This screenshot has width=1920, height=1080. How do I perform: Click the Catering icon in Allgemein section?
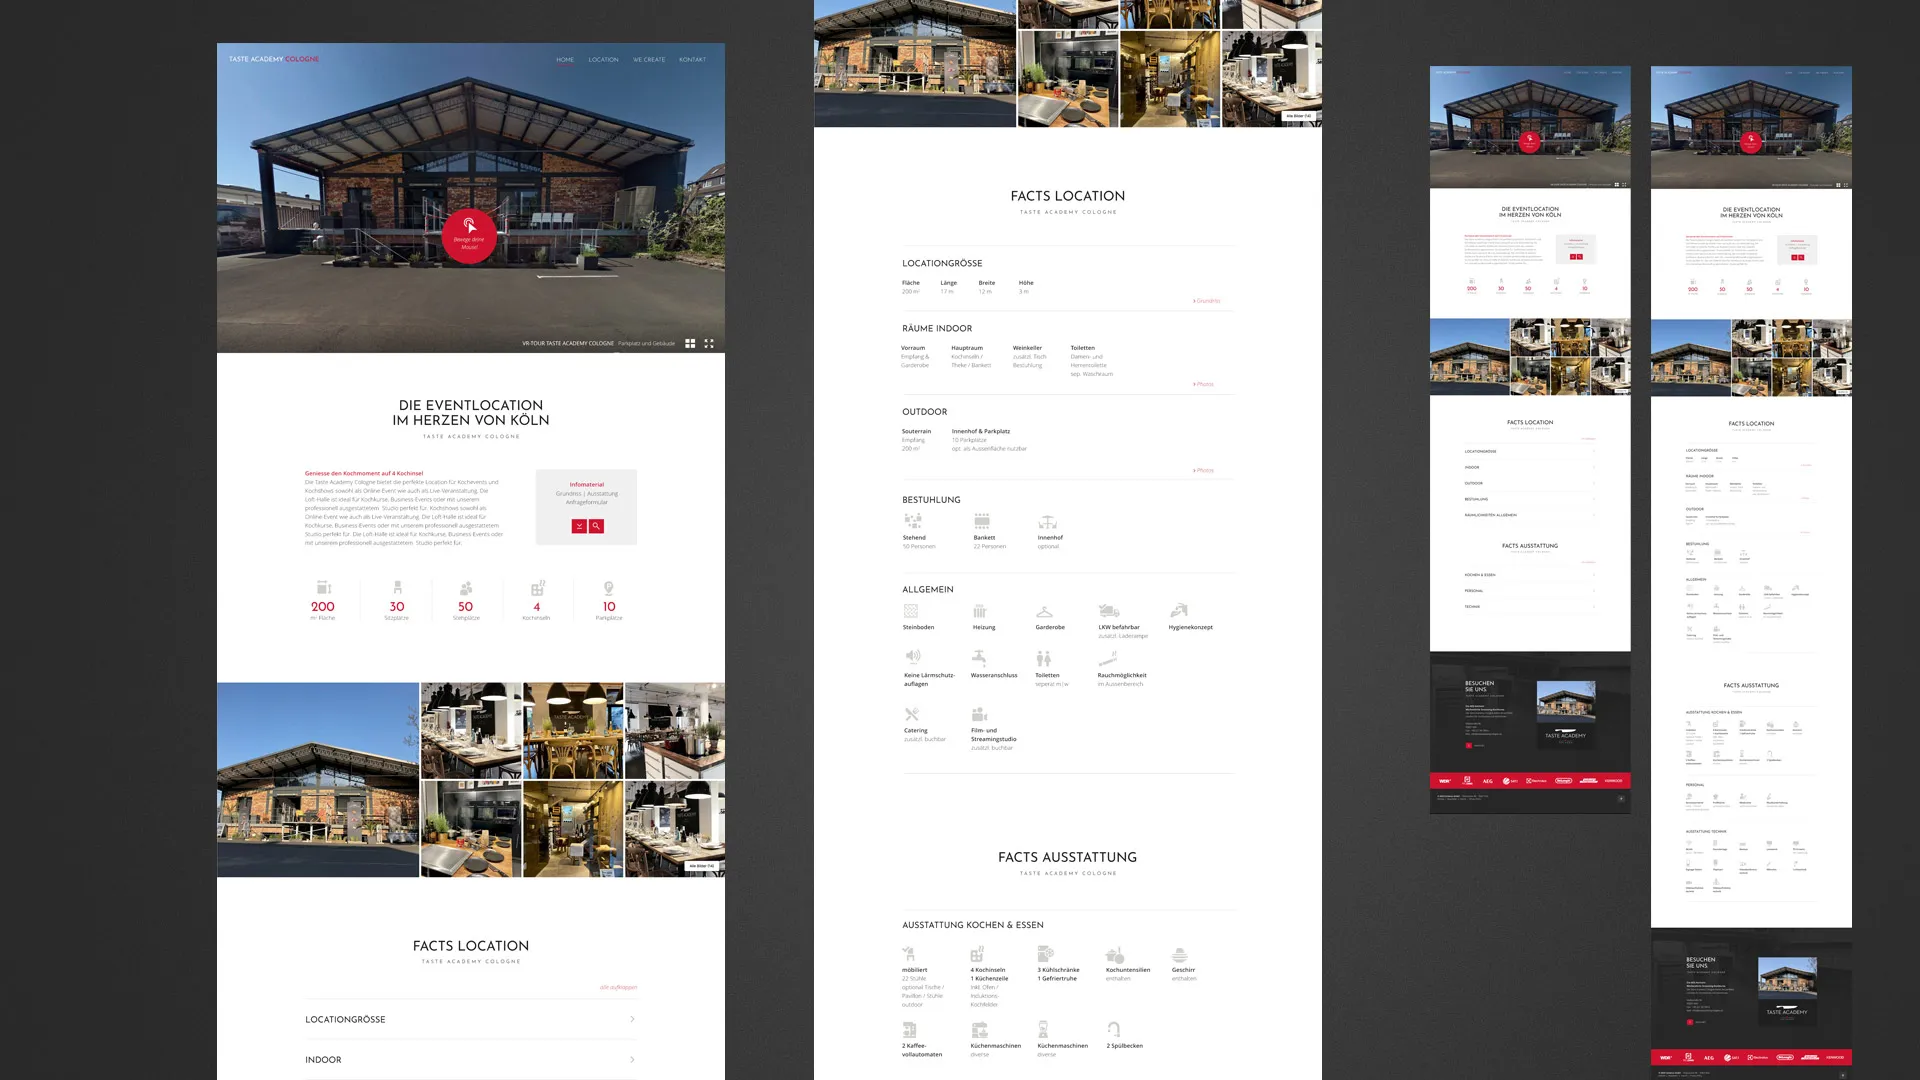(911, 714)
